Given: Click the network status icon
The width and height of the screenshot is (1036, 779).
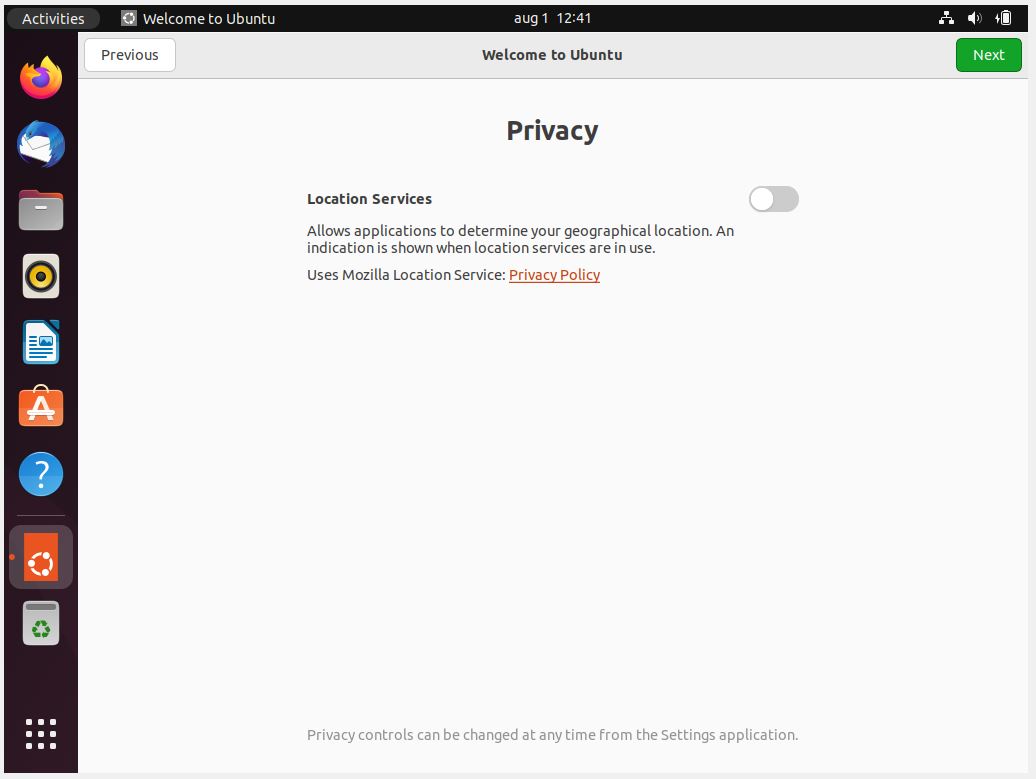Looking at the screenshot, I should (x=947, y=18).
